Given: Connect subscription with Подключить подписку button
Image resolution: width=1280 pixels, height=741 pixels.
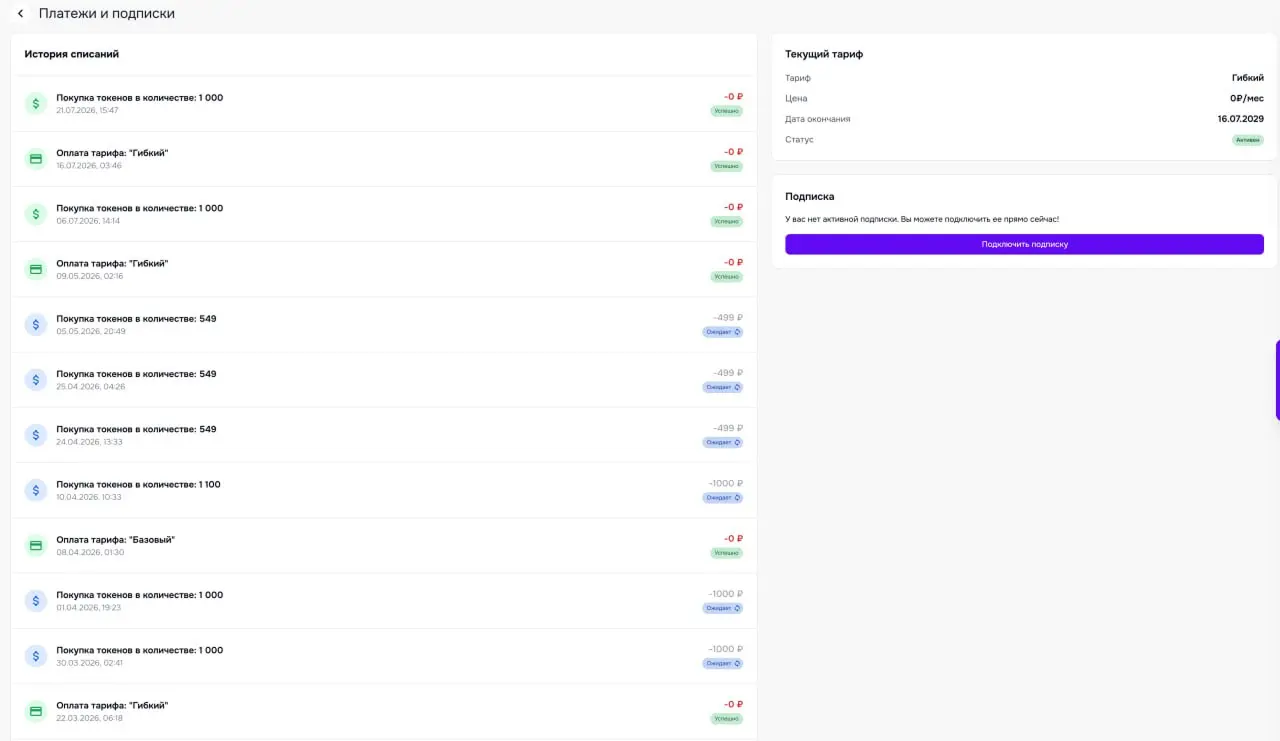Looking at the screenshot, I should click(x=1024, y=244).
